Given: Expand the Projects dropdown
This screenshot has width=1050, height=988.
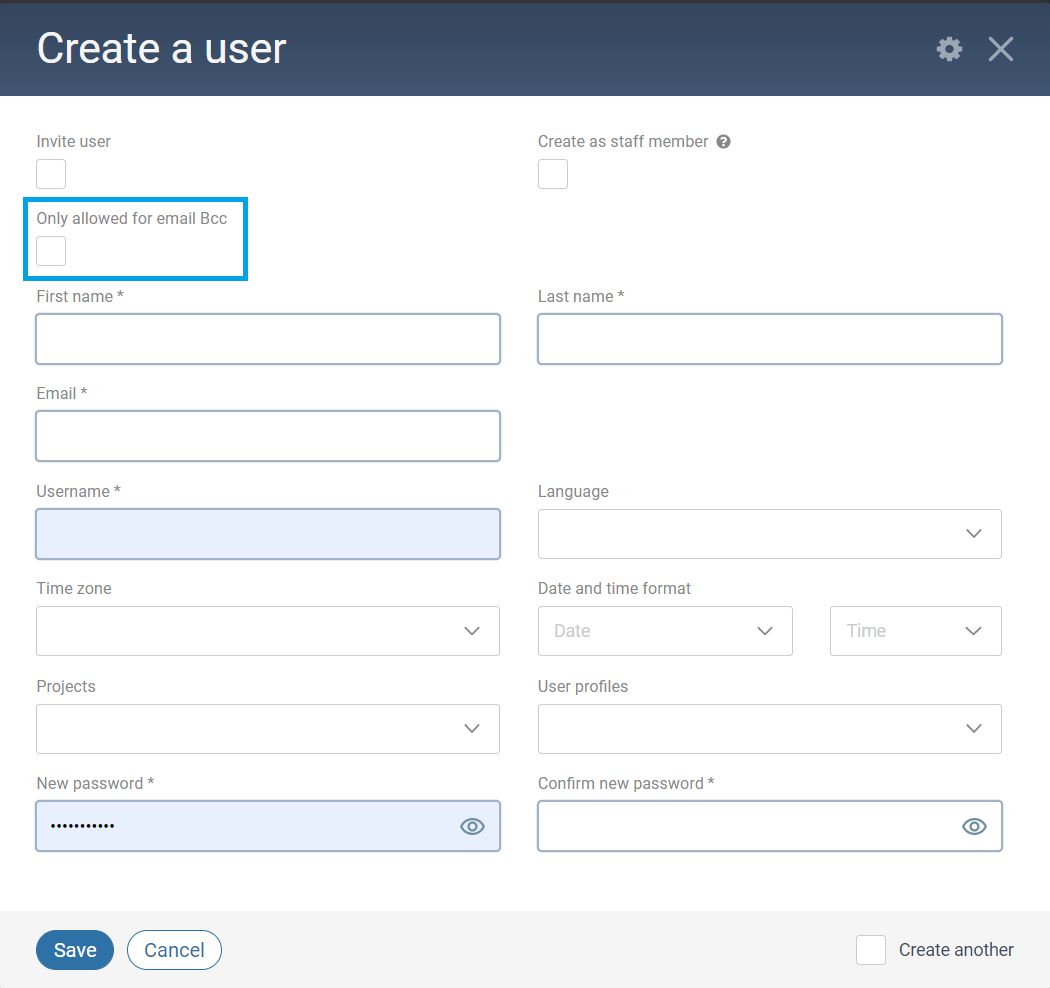Looking at the screenshot, I should pos(268,729).
